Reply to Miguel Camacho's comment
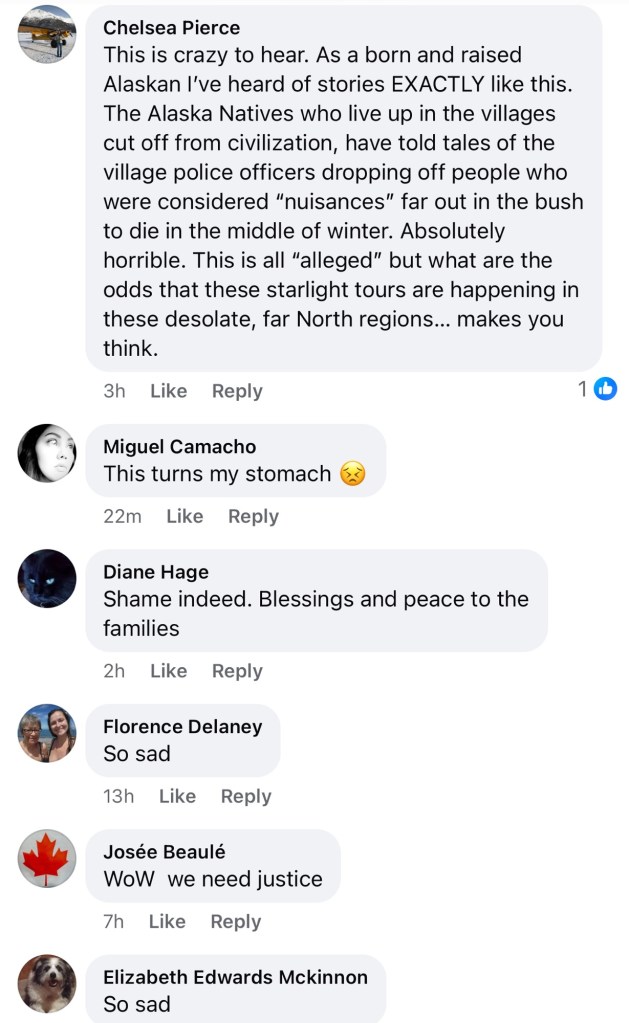Image resolution: width=629 pixels, height=1023 pixels. [x=253, y=516]
